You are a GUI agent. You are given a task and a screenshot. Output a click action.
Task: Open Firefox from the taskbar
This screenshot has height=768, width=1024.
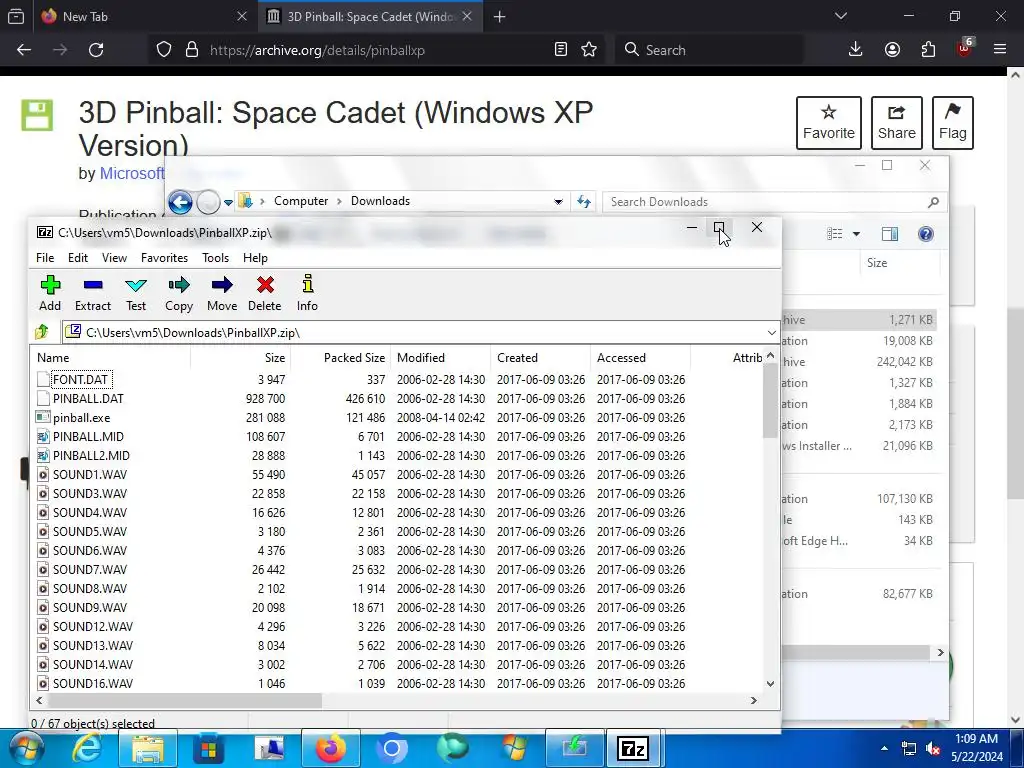click(x=330, y=748)
